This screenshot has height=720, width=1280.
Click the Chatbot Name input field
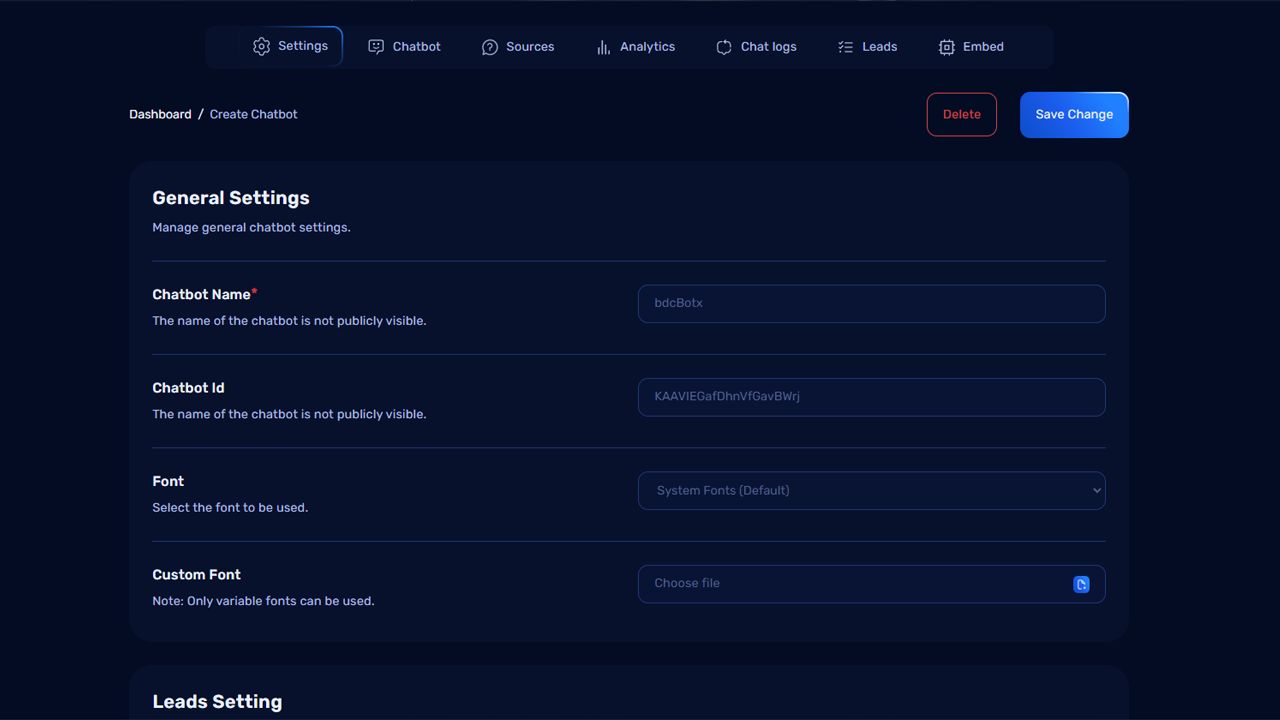[870, 303]
